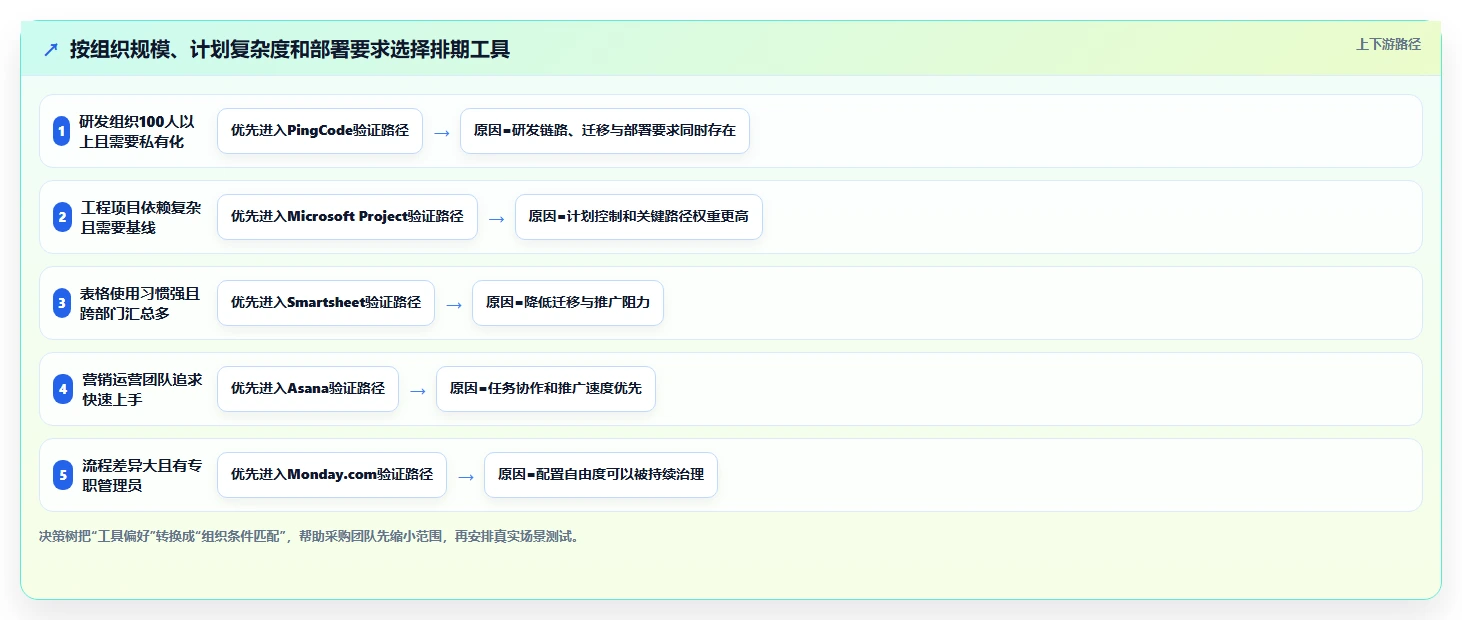Select condition 表格使用习惯强且跨部门汇总多

point(142,303)
